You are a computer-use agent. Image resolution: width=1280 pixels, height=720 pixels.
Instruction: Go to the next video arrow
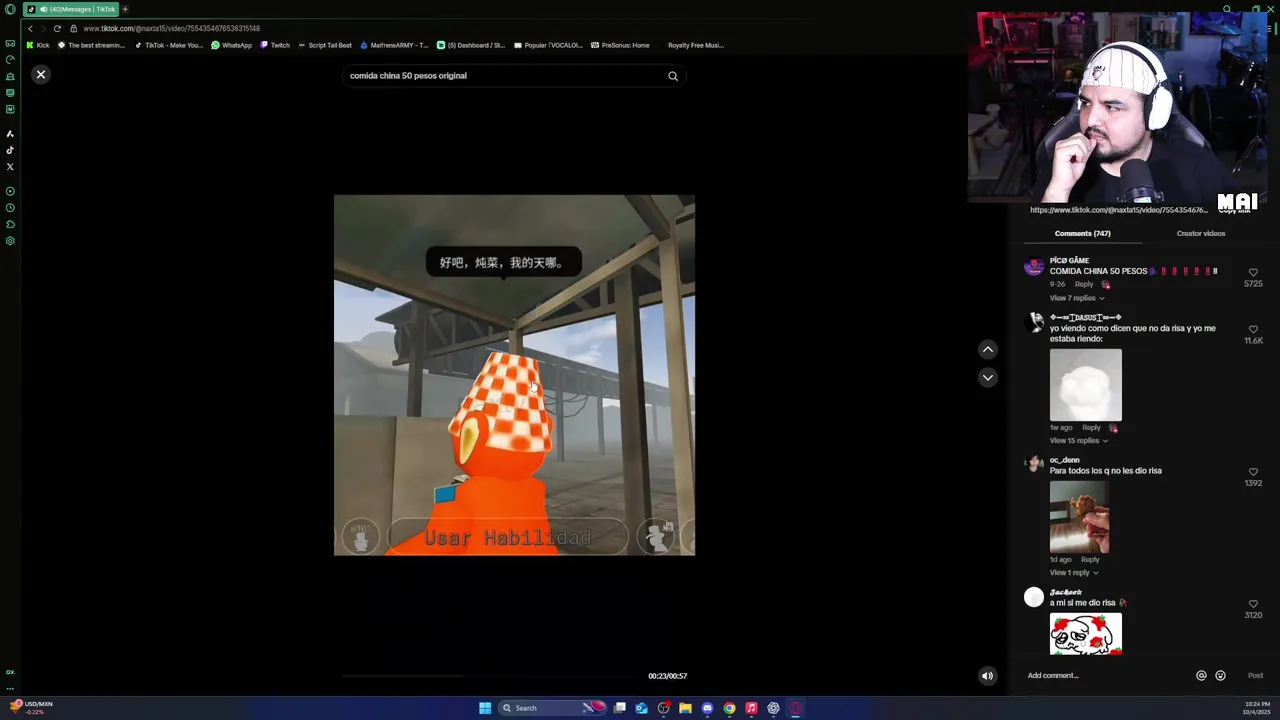pyautogui.click(x=987, y=377)
